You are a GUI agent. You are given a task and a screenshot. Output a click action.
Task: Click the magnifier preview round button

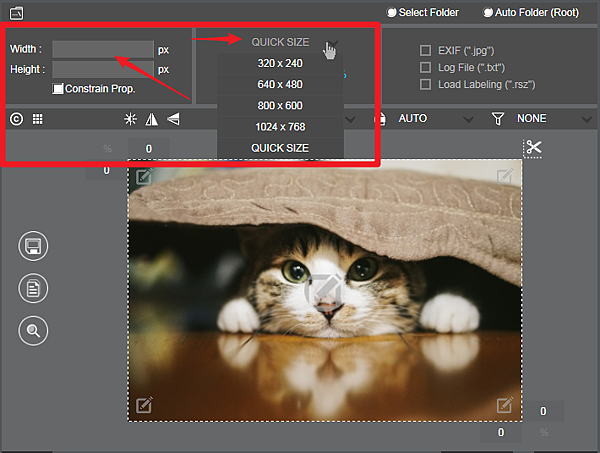pyautogui.click(x=33, y=331)
